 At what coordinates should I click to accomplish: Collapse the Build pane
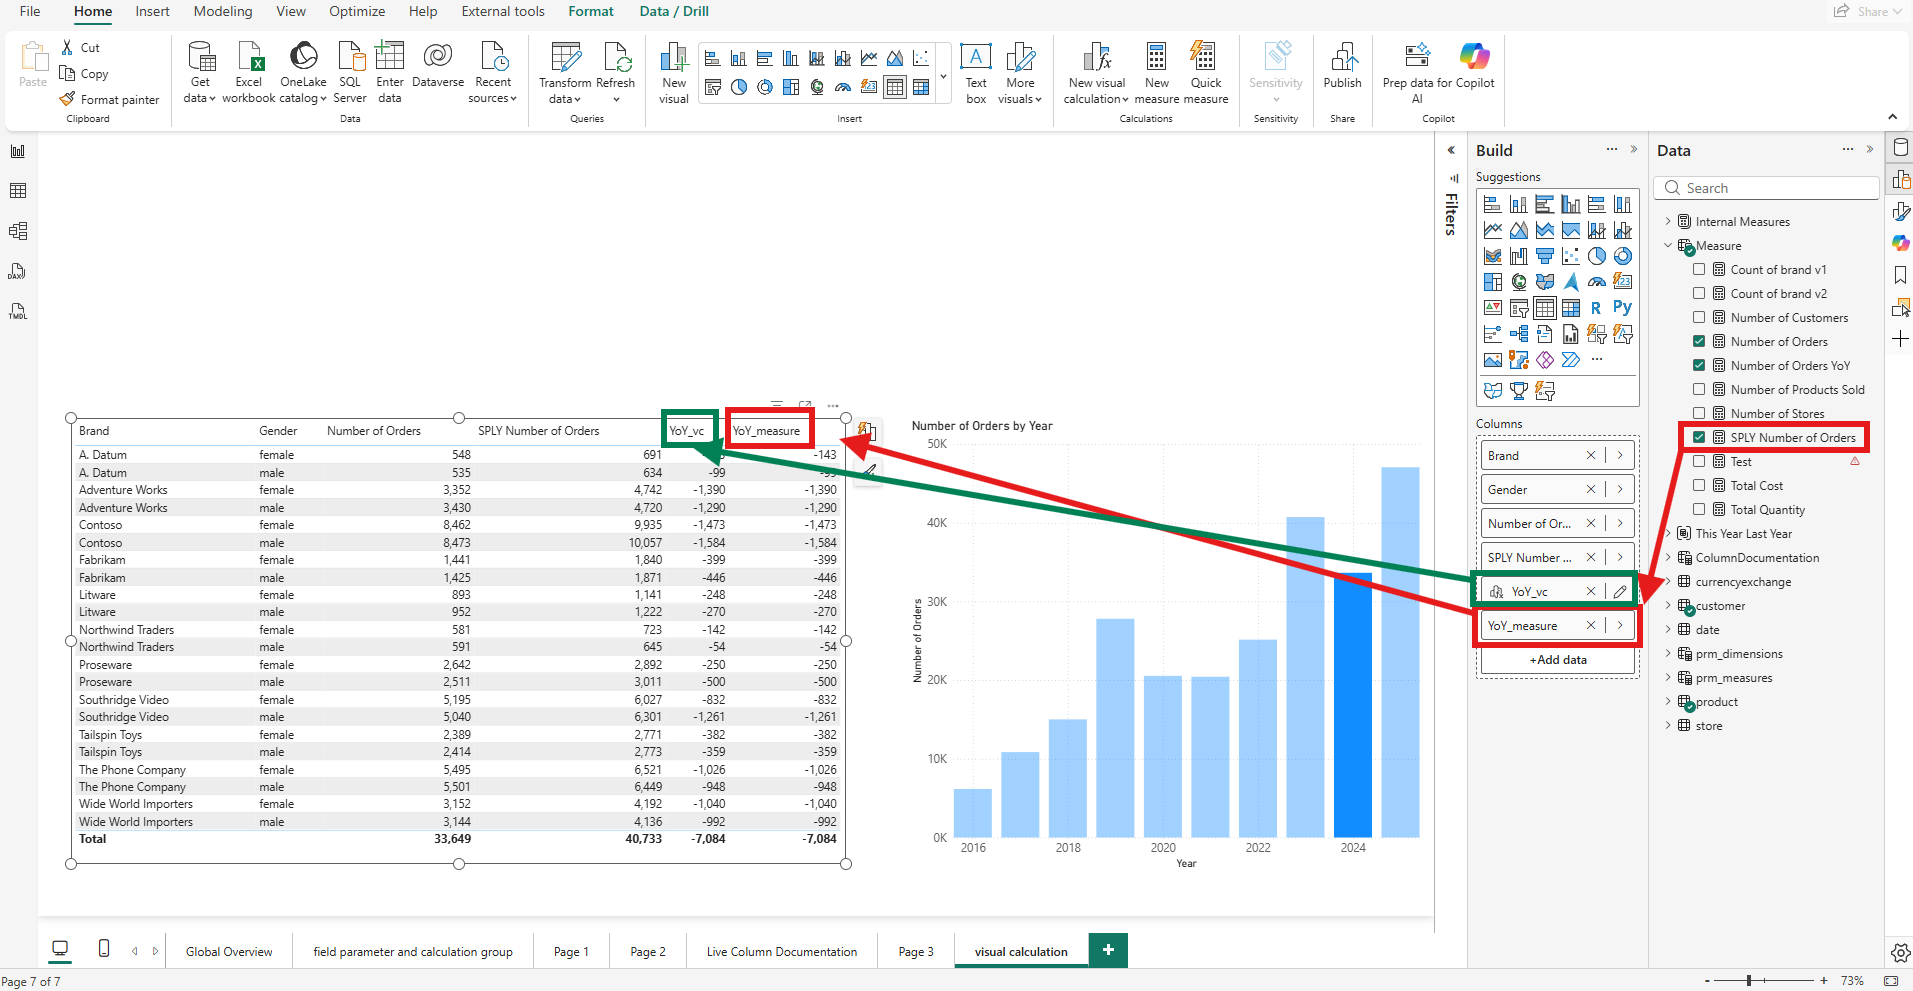click(1634, 150)
